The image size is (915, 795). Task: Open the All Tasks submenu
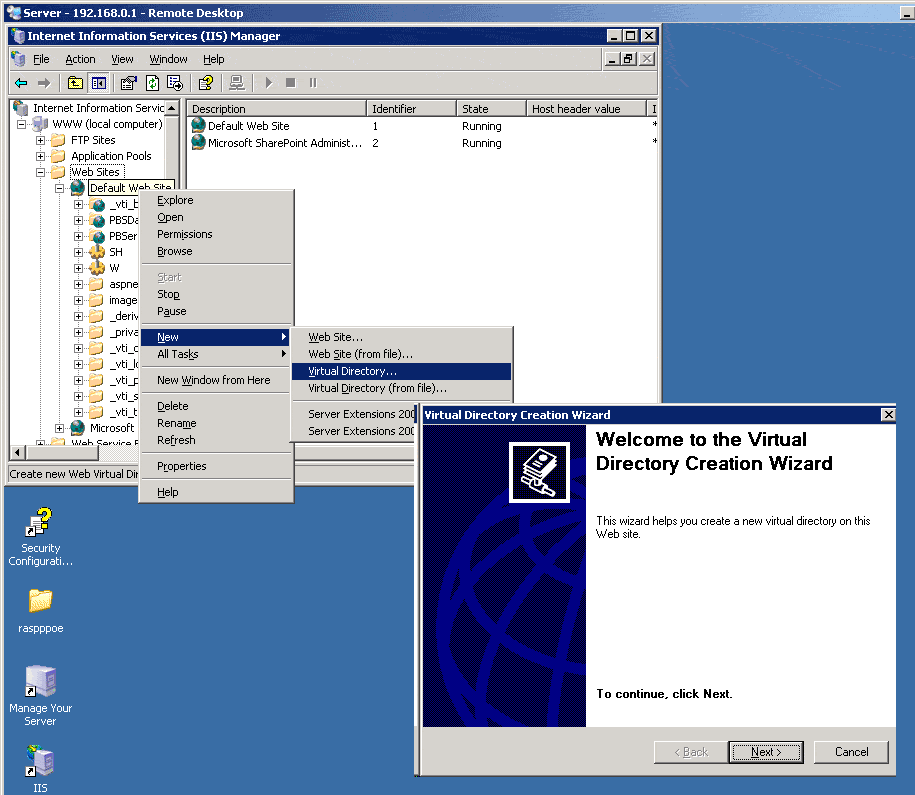tap(216, 354)
